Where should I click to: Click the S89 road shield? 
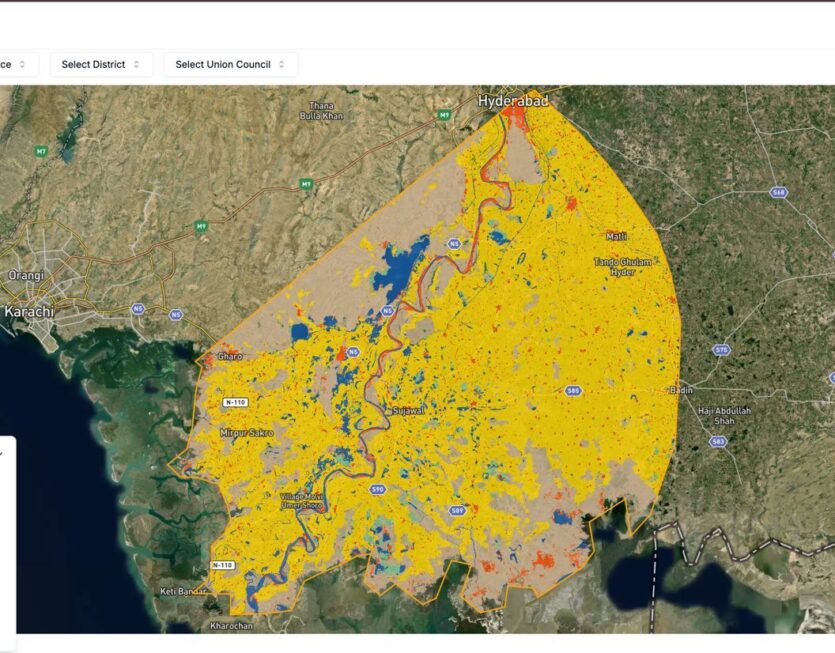coord(457,510)
